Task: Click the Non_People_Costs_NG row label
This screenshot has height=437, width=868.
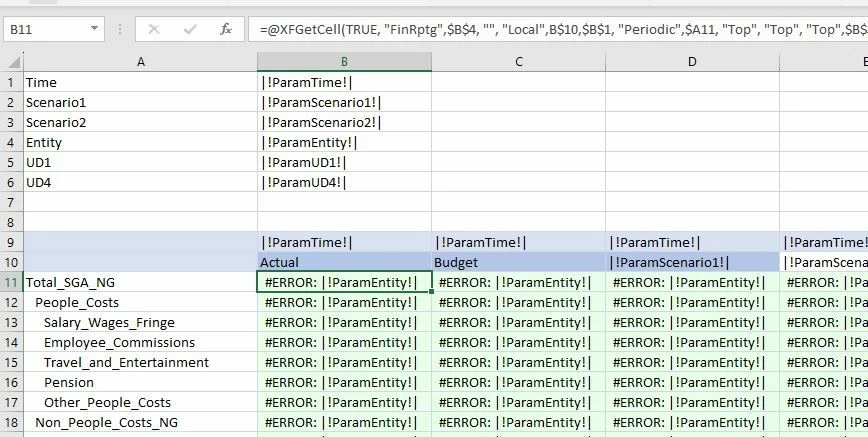Action: (x=141, y=421)
